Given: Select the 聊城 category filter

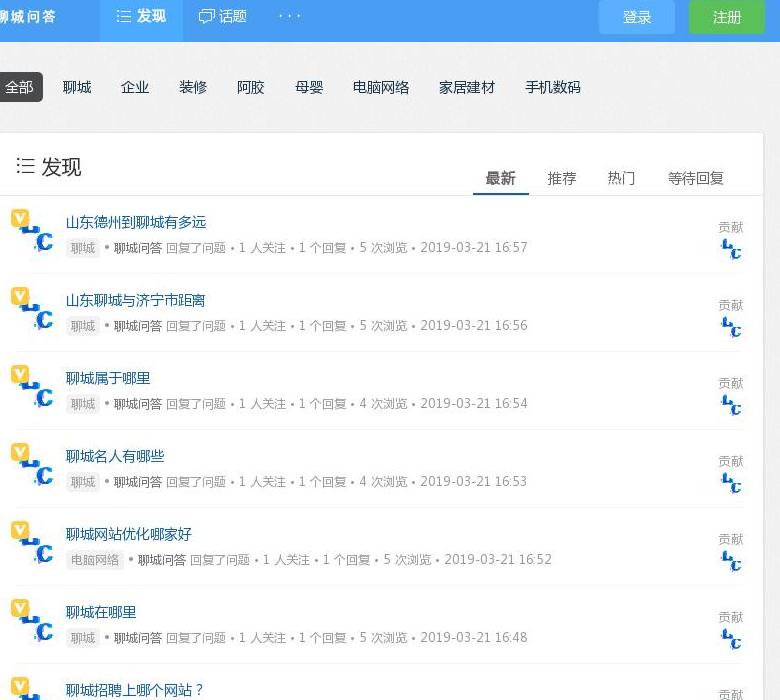Looking at the screenshot, I should click(77, 87).
